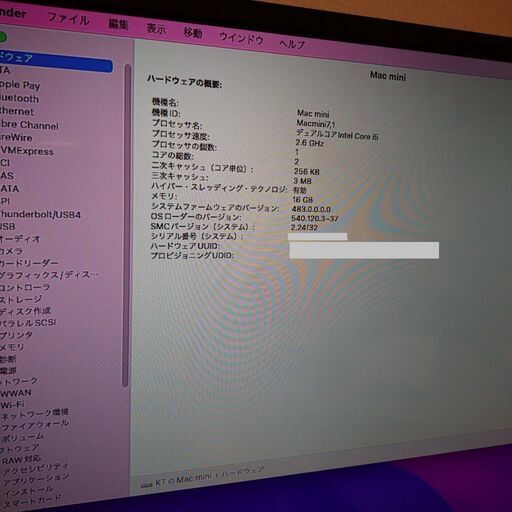Select SAS in the sidebar
512x512 pixels.
tap(7, 176)
